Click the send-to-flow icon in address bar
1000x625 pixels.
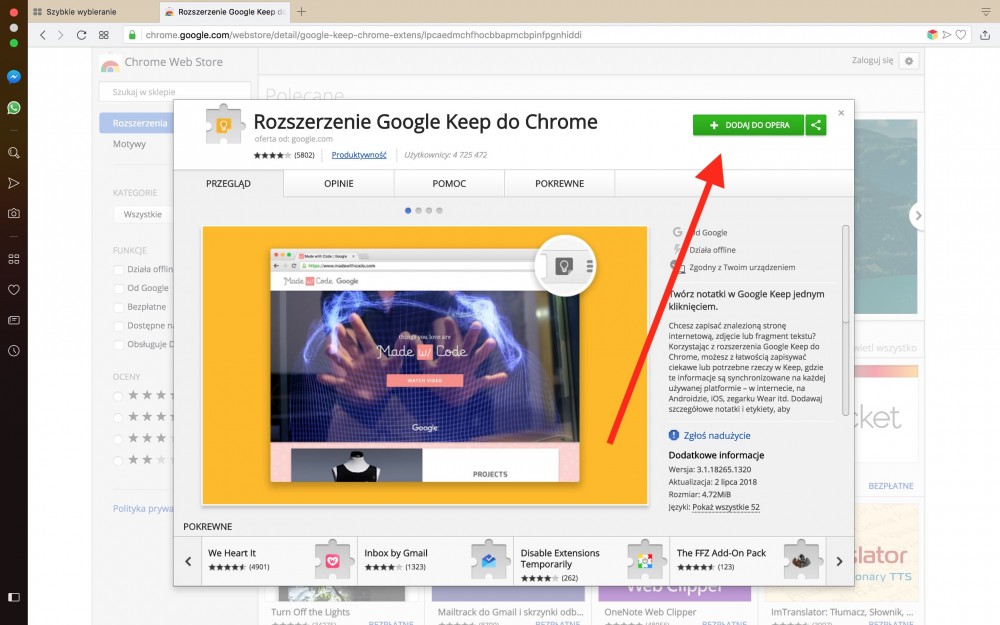tap(947, 35)
